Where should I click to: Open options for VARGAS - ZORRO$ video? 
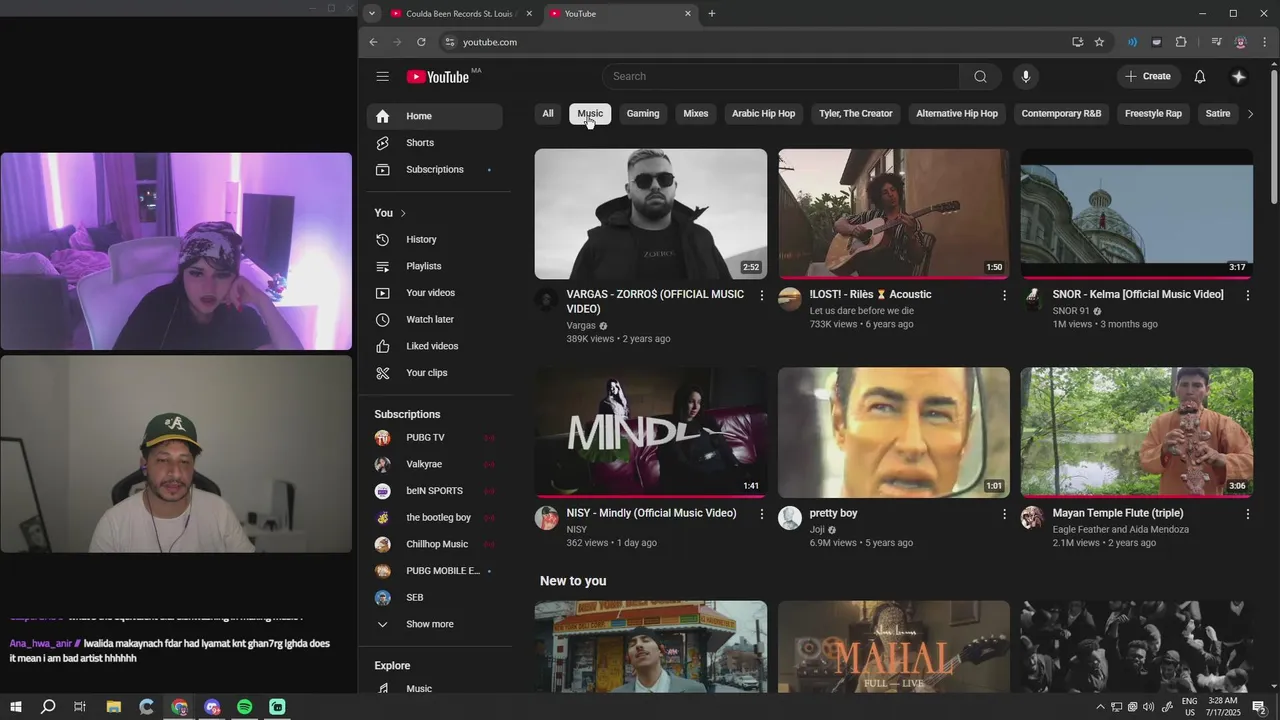tap(762, 295)
